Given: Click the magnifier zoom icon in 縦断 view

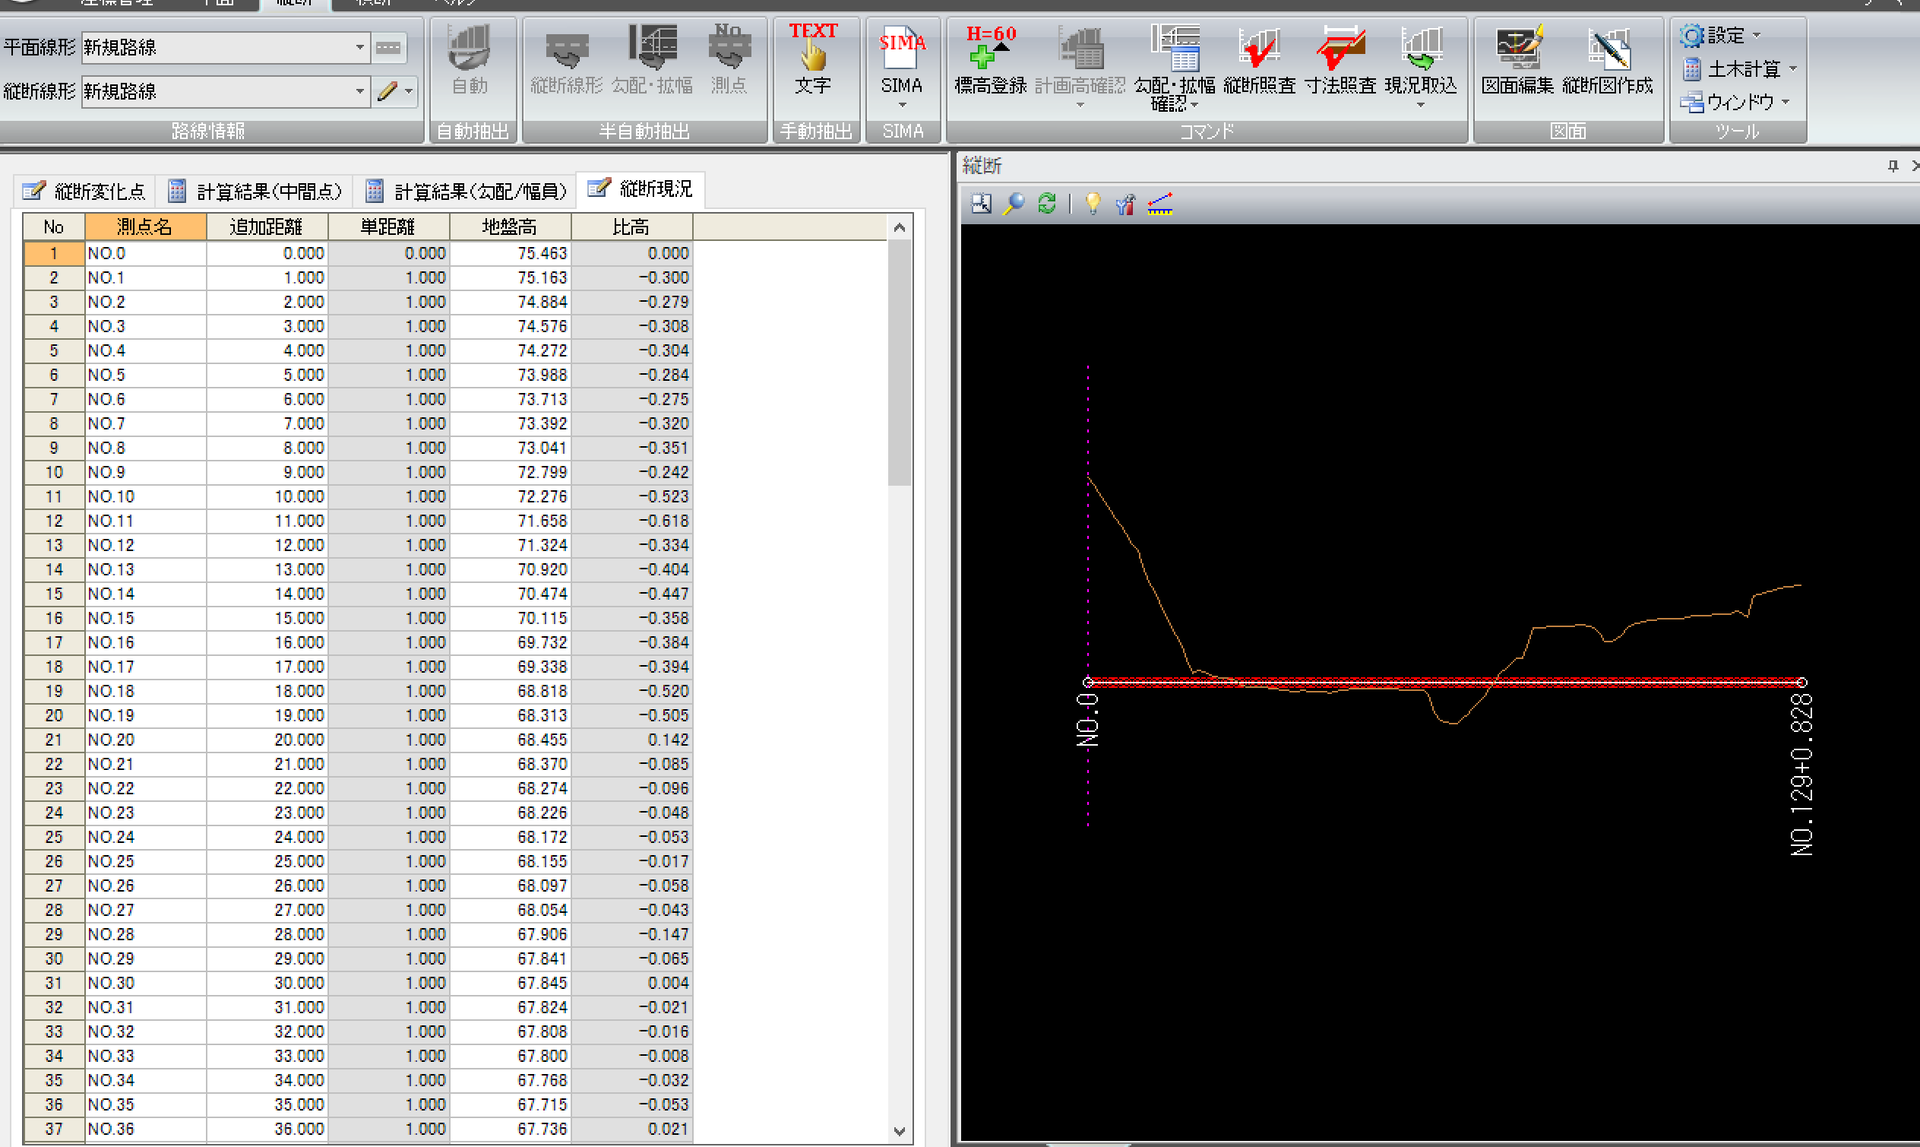Looking at the screenshot, I should pos(1014,204).
